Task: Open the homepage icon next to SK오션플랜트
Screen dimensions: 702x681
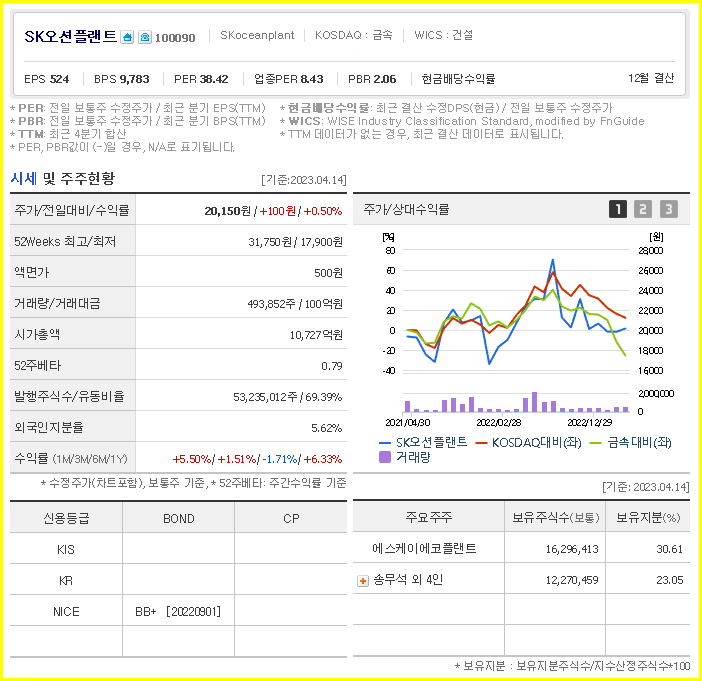Action: point(128,37)
